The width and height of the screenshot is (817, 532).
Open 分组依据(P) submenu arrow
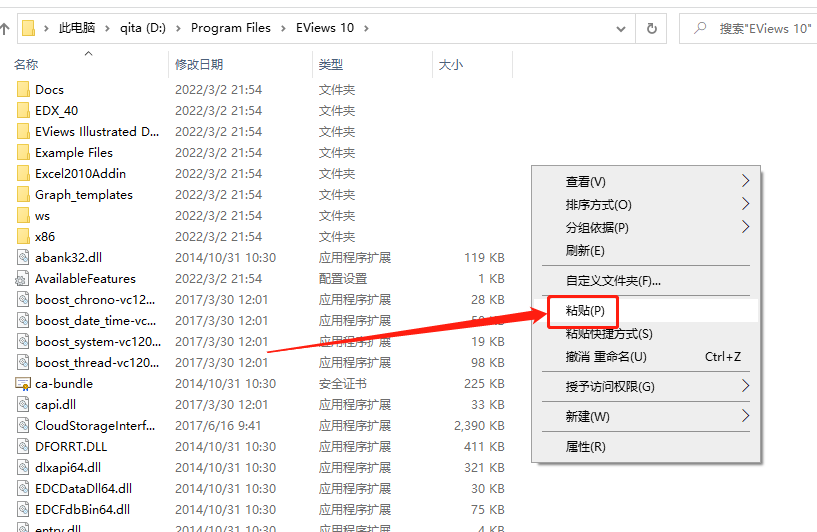pyautogui.click(x=746, y=227)
